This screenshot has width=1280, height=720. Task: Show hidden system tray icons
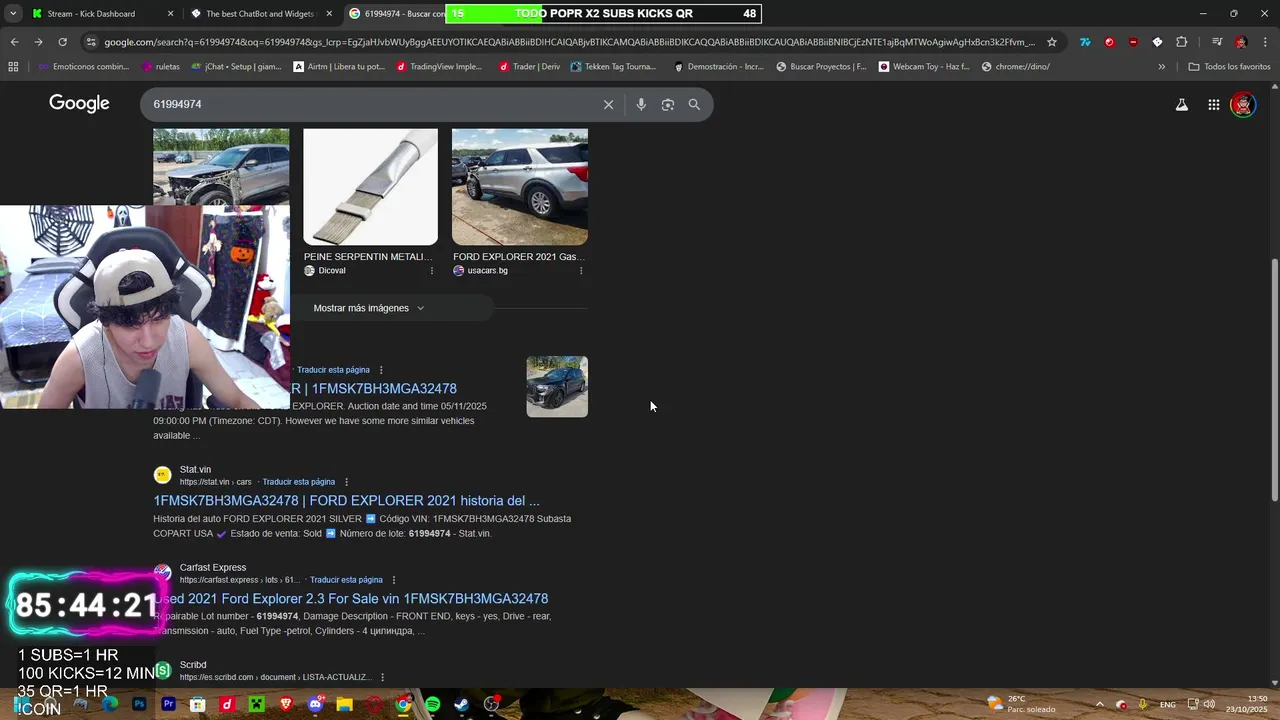coord(1099,704)
